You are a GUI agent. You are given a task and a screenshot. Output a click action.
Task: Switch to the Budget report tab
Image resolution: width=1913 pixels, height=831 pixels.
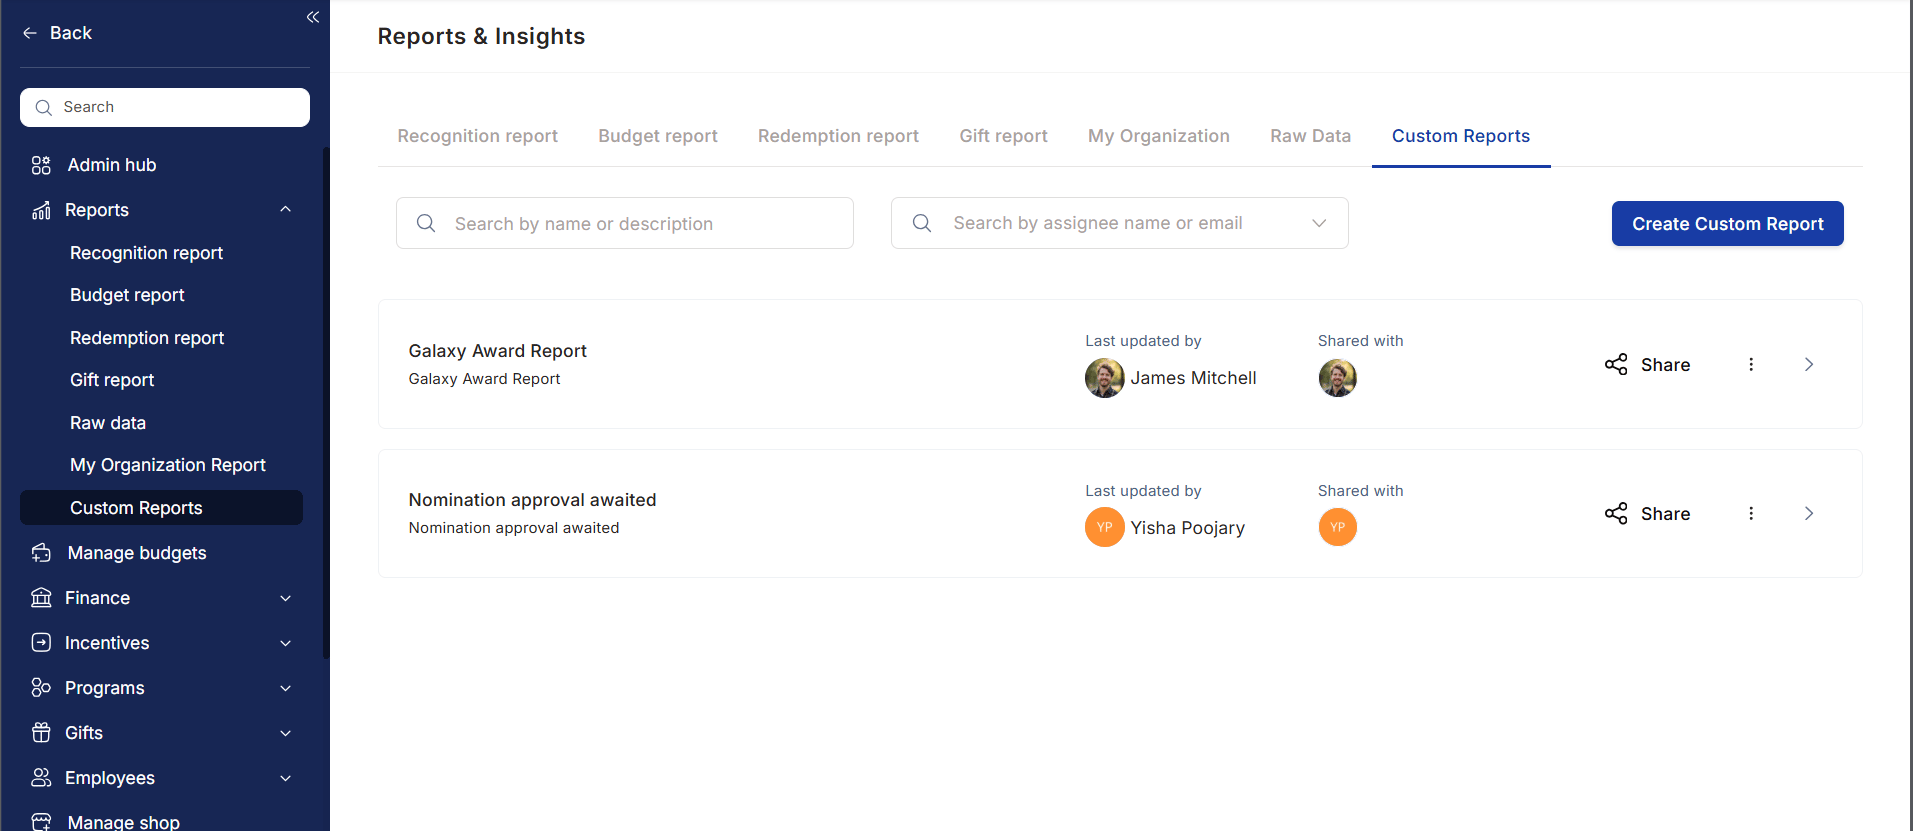tap(658, 136)
